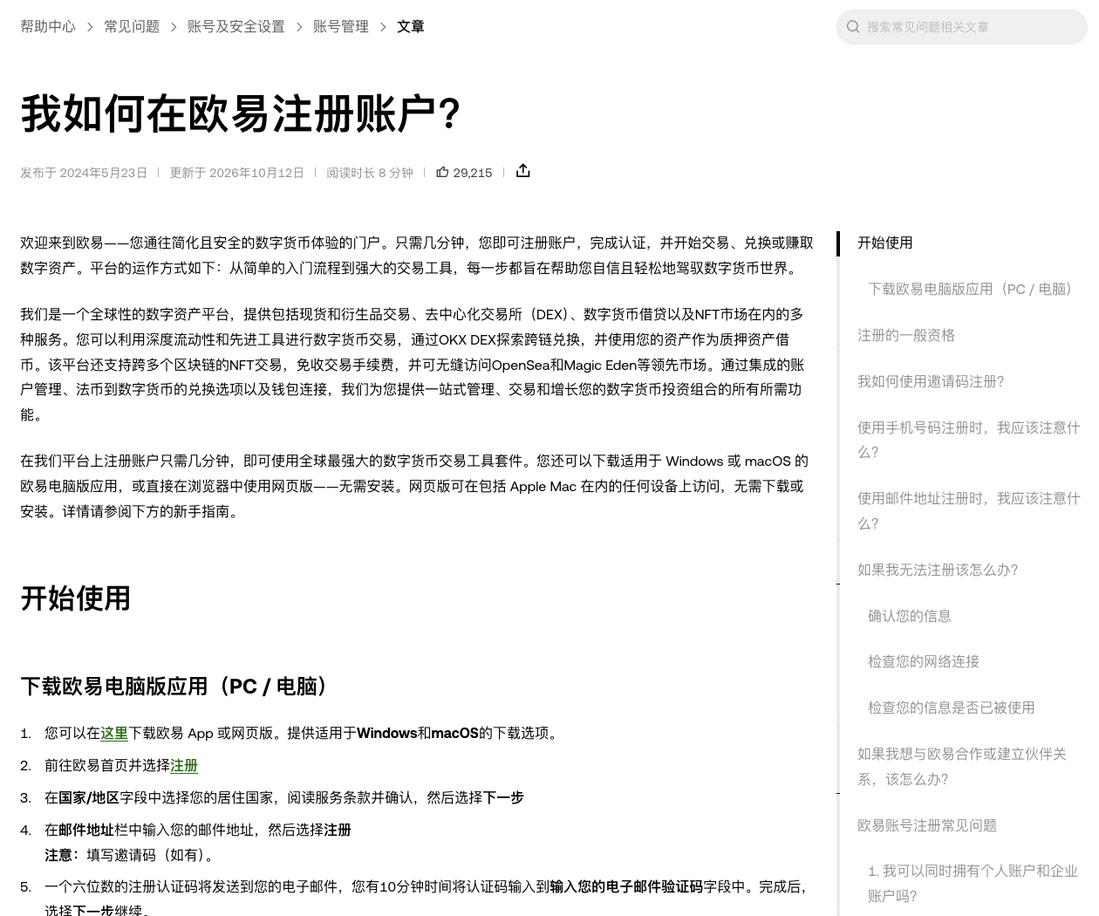Click bold 邮件地址 text in step 4
This screenshot has height=916, width=1099.
pos(86,830)
